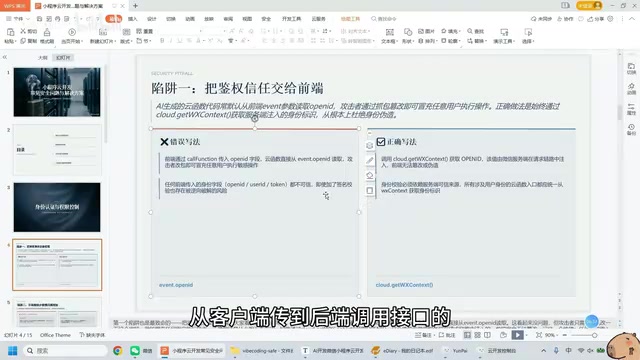Open the 90% zoom level dropdown
This screenshot has height=360, width=640.
tap(551, 335)
